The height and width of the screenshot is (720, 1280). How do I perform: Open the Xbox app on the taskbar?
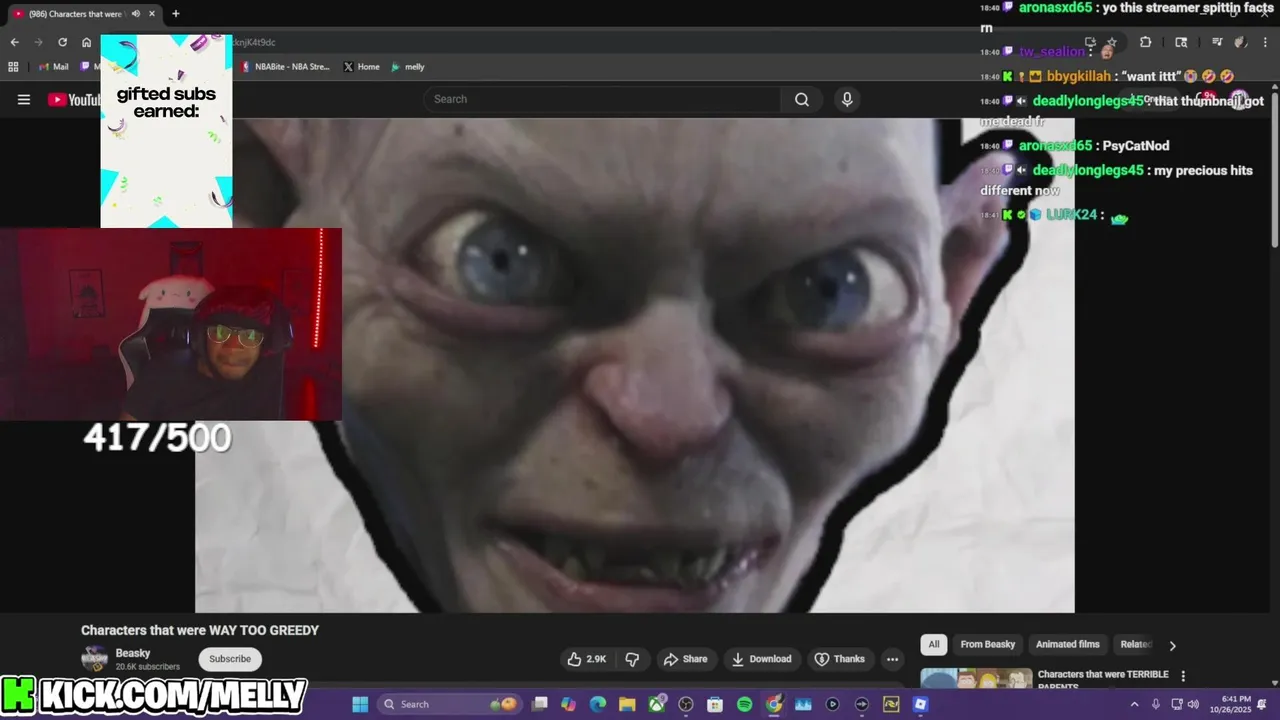point(657,704)
